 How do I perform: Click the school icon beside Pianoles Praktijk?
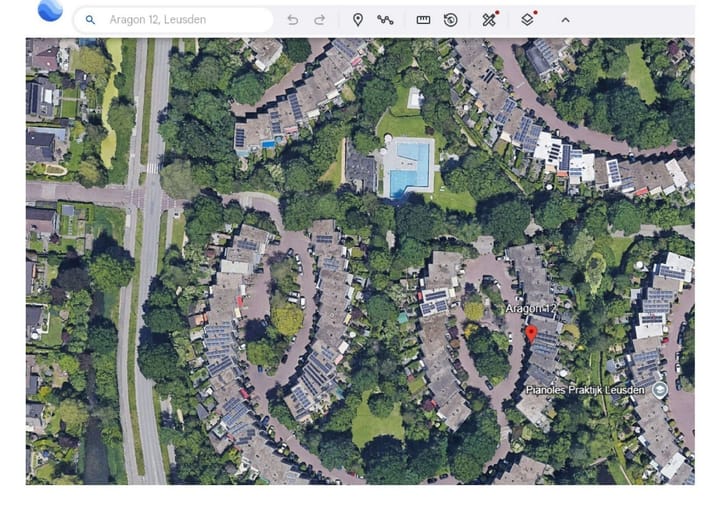tap(659, 388)
